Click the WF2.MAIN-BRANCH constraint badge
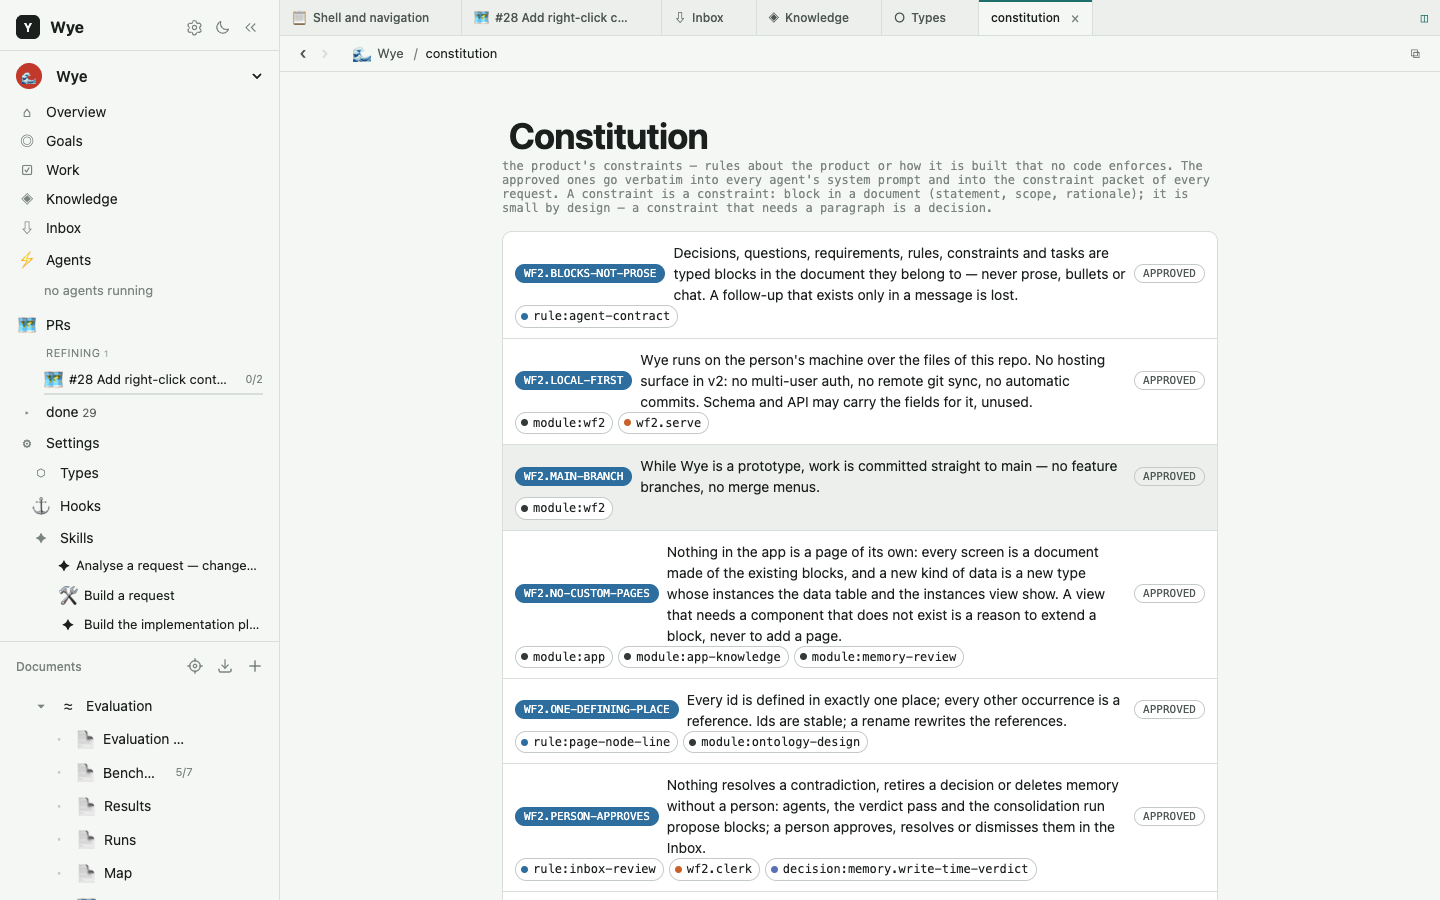The image size is (1440, 900). 573,476
